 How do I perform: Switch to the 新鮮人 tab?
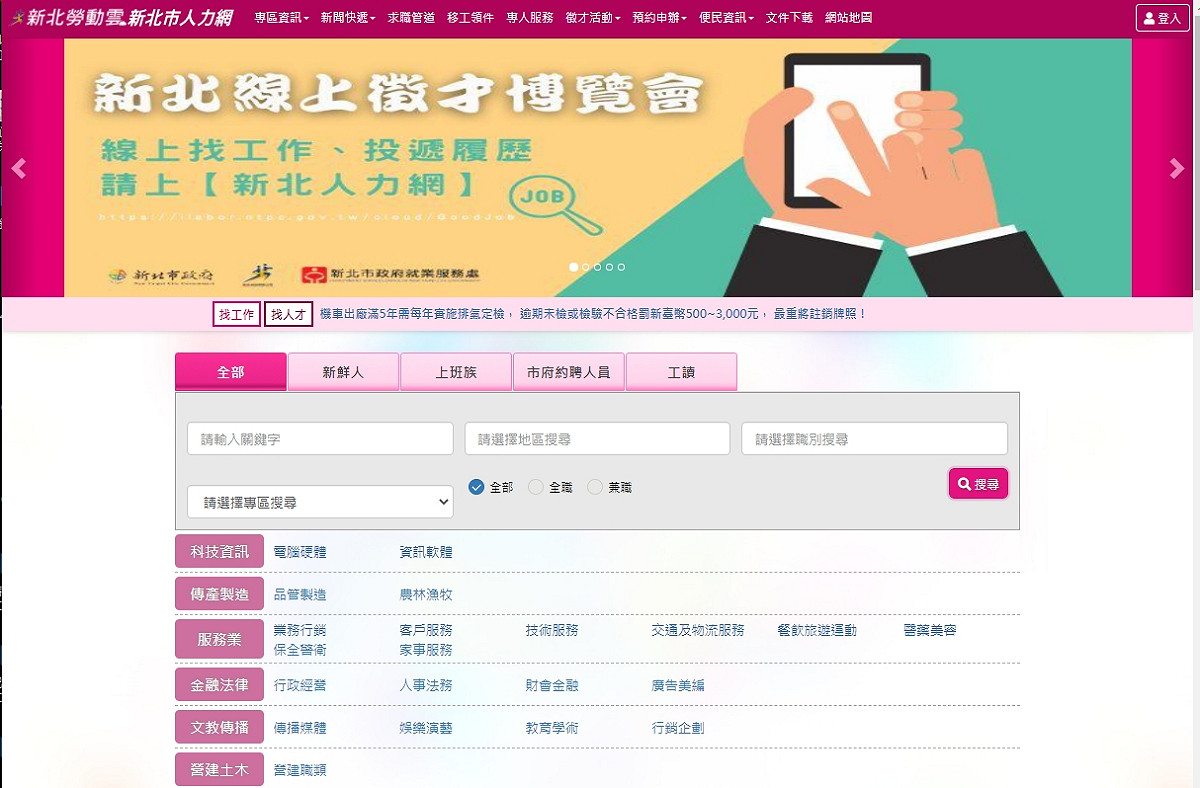tap(343, 372)
